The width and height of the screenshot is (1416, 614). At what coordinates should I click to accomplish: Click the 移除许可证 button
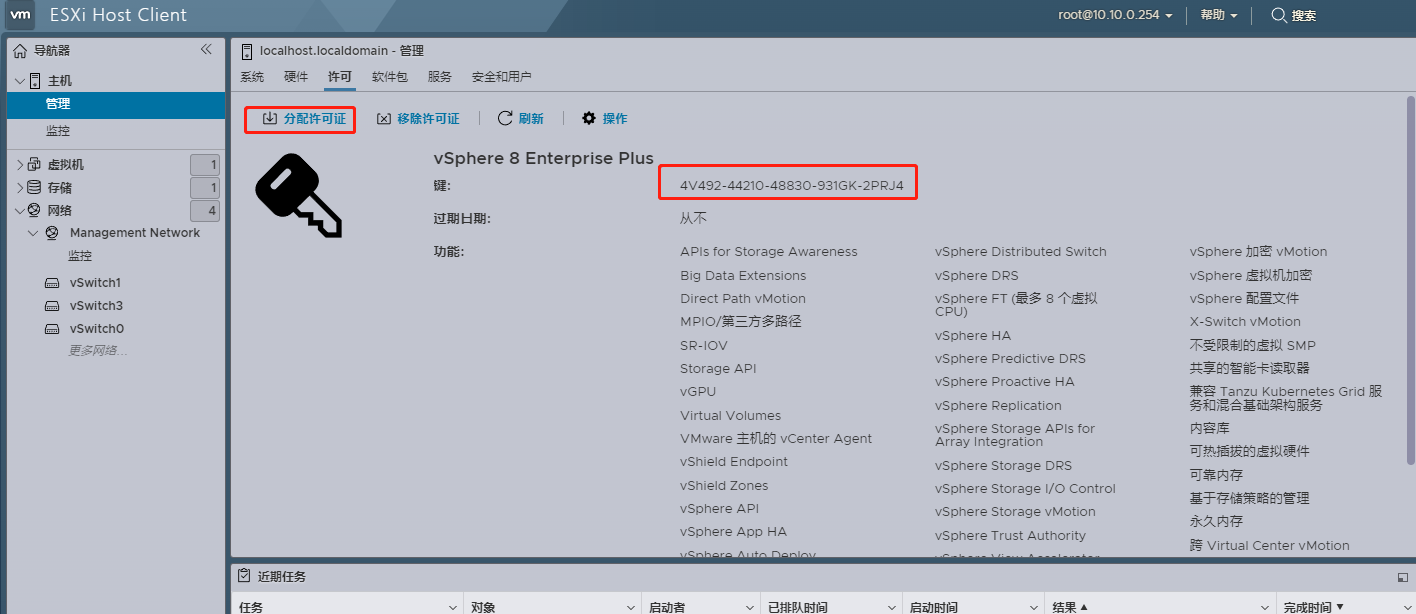[419, 118]
